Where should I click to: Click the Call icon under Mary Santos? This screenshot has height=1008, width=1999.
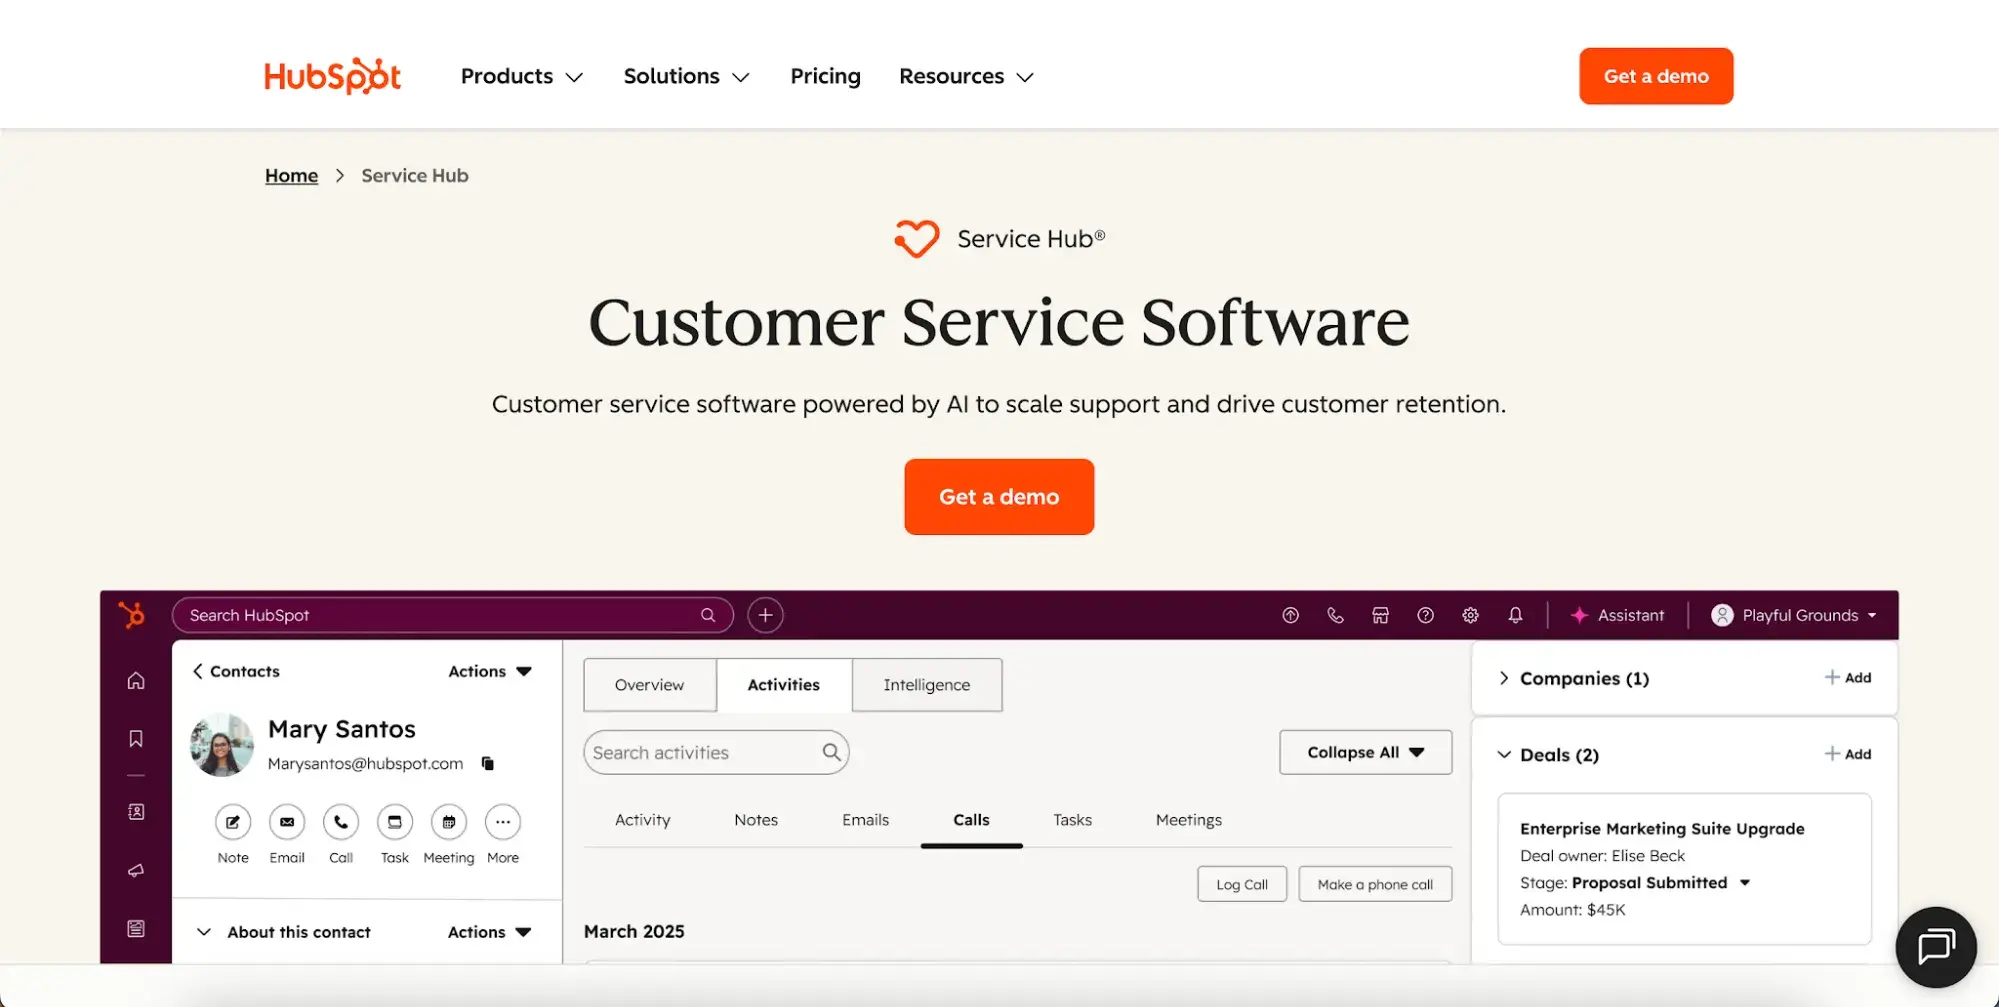pos(341,822)
